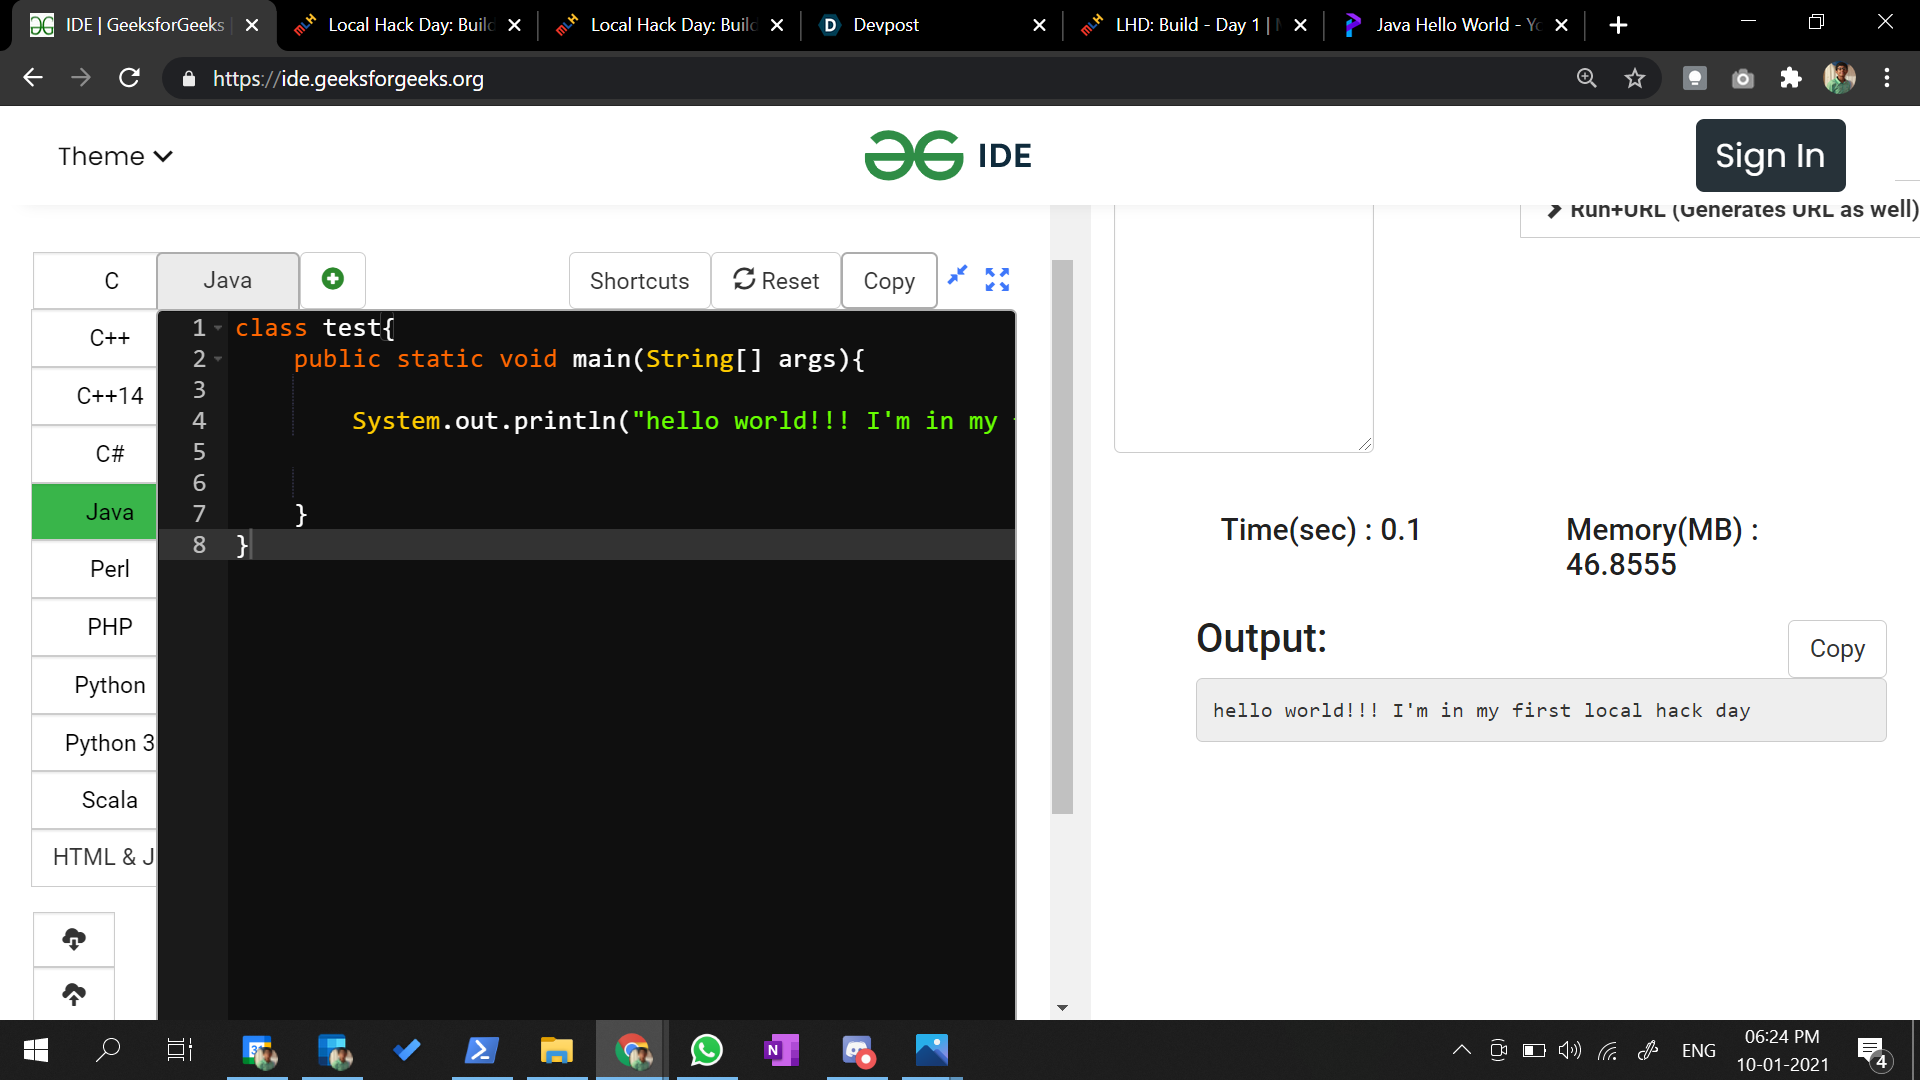
Task: Open the Theme dropdown
Action: [x=115, y=156]
